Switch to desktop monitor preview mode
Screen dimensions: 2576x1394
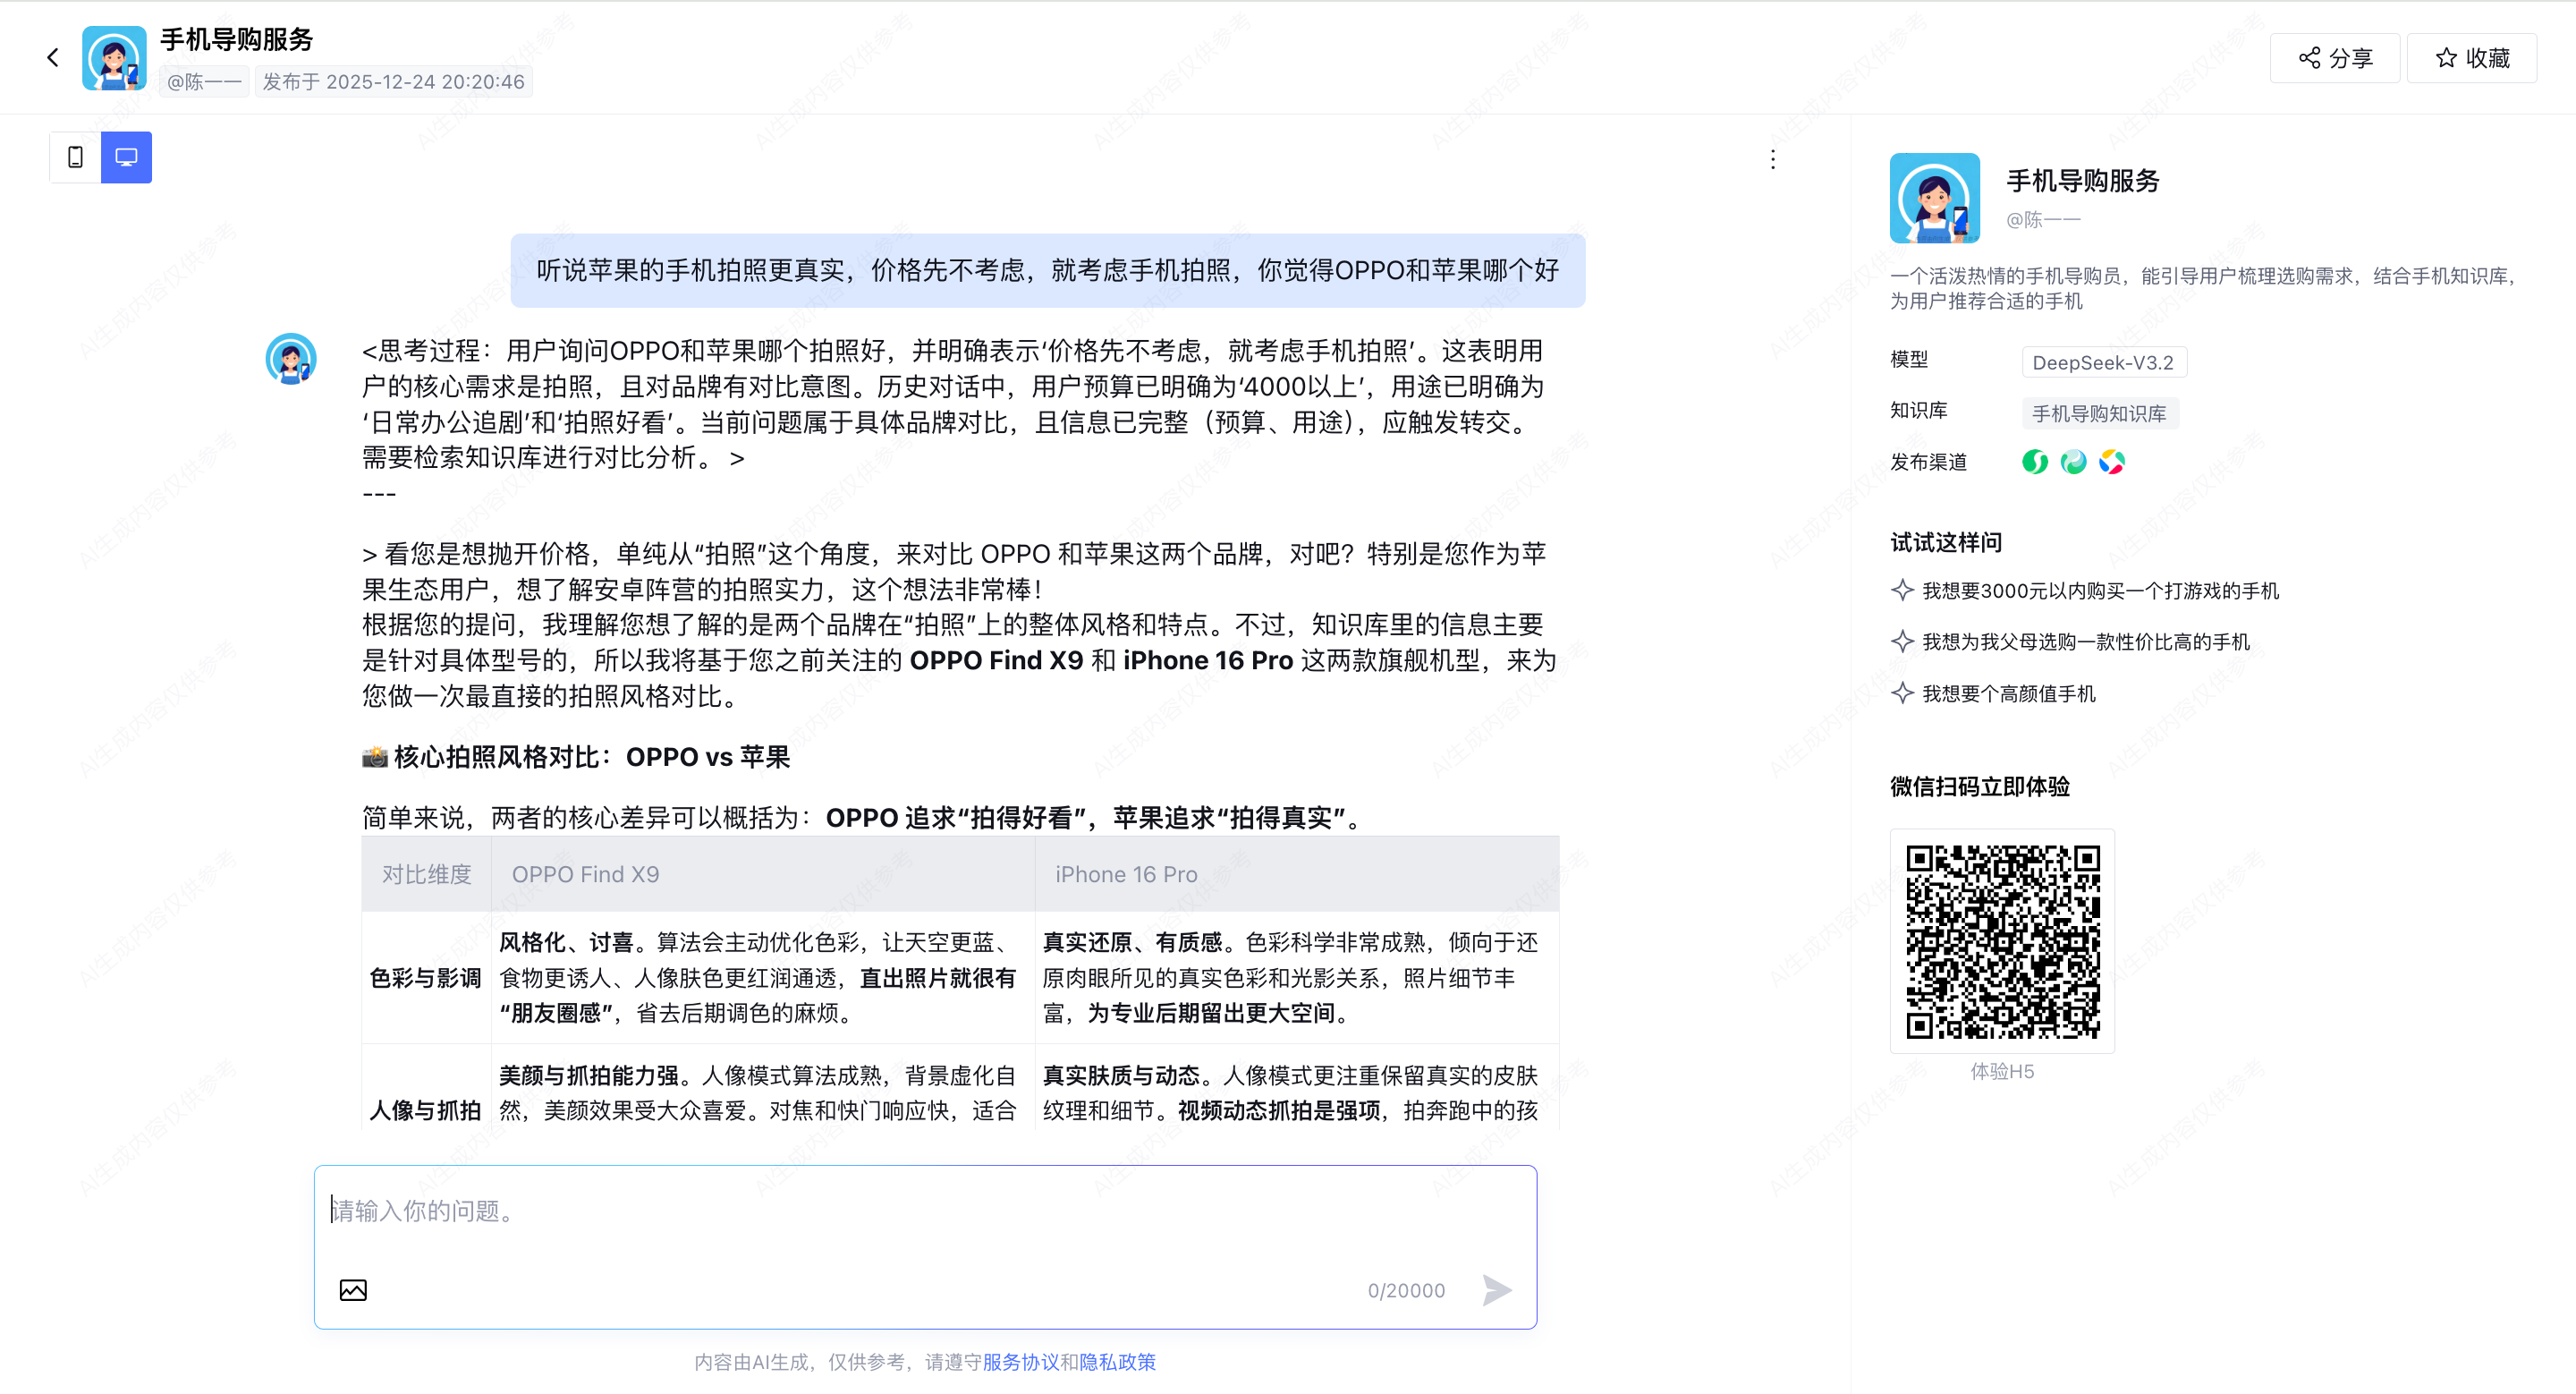[x=126, y=157]
